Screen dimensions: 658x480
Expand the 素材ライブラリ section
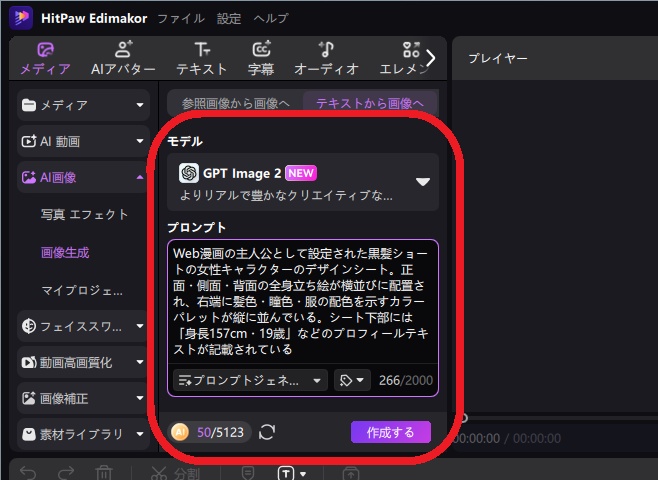[x=84, y=434]
